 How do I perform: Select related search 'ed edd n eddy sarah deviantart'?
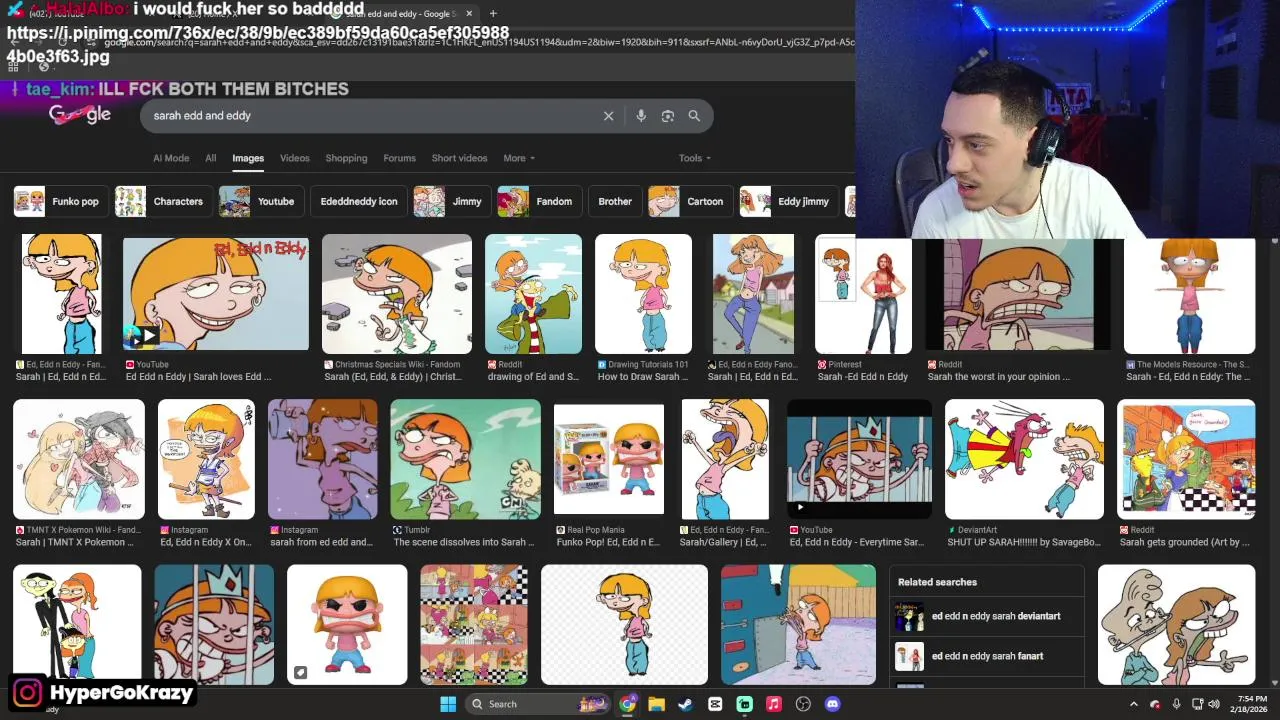pyautogui.click(x=985, y=616)
